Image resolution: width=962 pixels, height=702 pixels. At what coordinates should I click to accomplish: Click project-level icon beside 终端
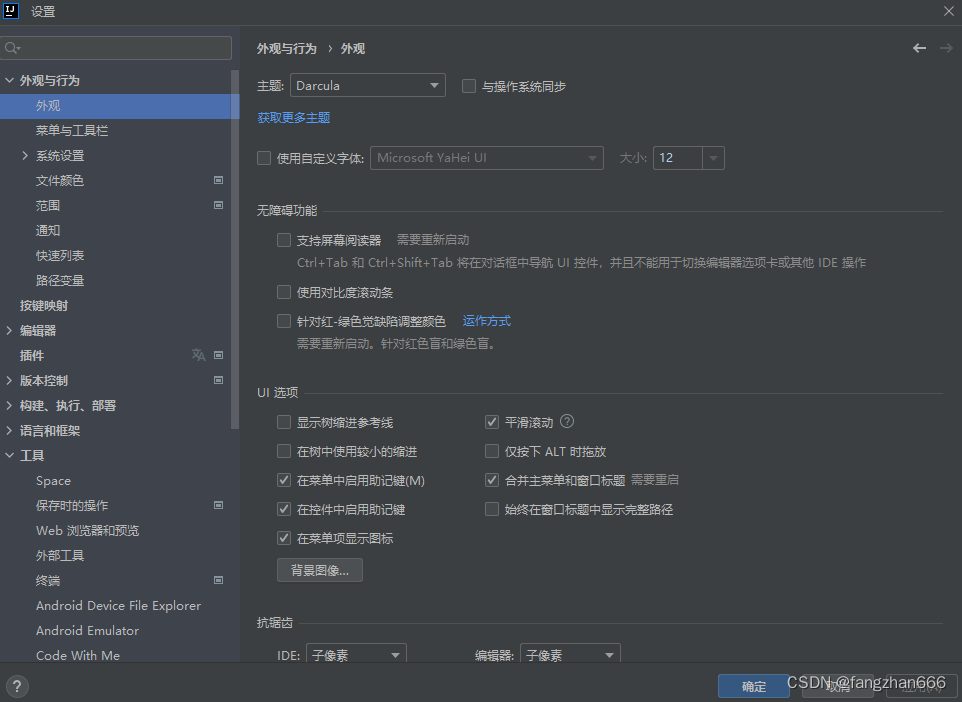218,580
